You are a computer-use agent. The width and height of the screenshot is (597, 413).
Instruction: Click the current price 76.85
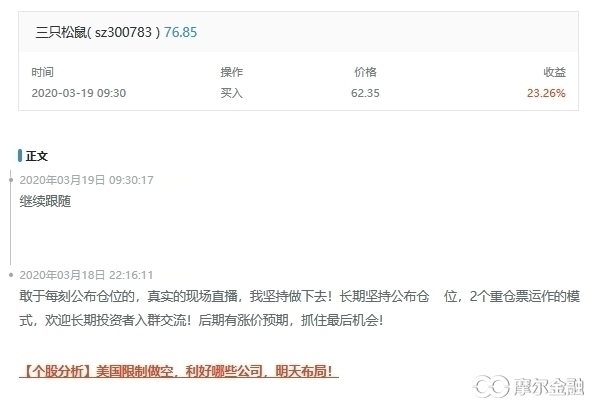(x=180, y=32)
